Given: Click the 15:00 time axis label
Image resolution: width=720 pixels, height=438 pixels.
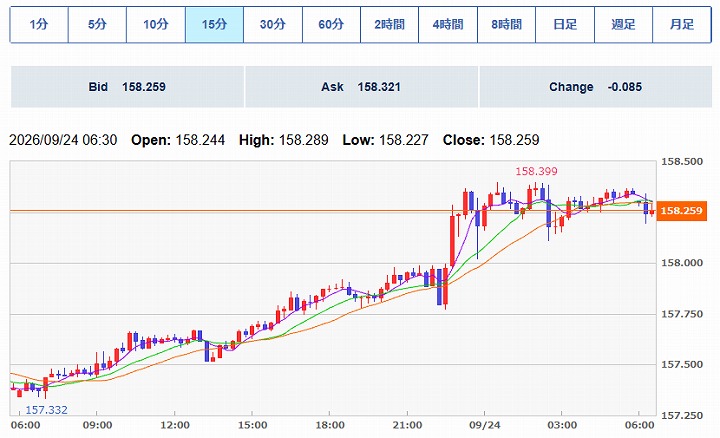Looking at the screenshot, I should pos(253,425).
